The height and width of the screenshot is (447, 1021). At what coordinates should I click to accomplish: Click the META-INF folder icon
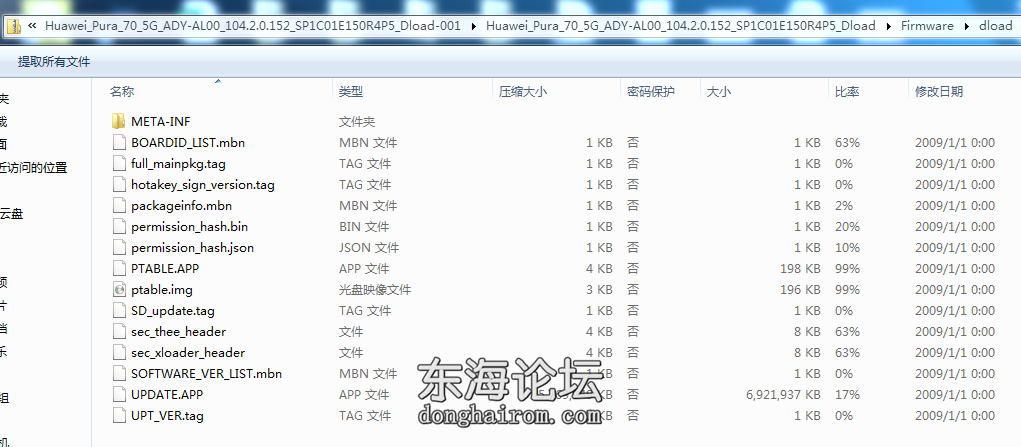pyautogui.click(x=118, y=121)
